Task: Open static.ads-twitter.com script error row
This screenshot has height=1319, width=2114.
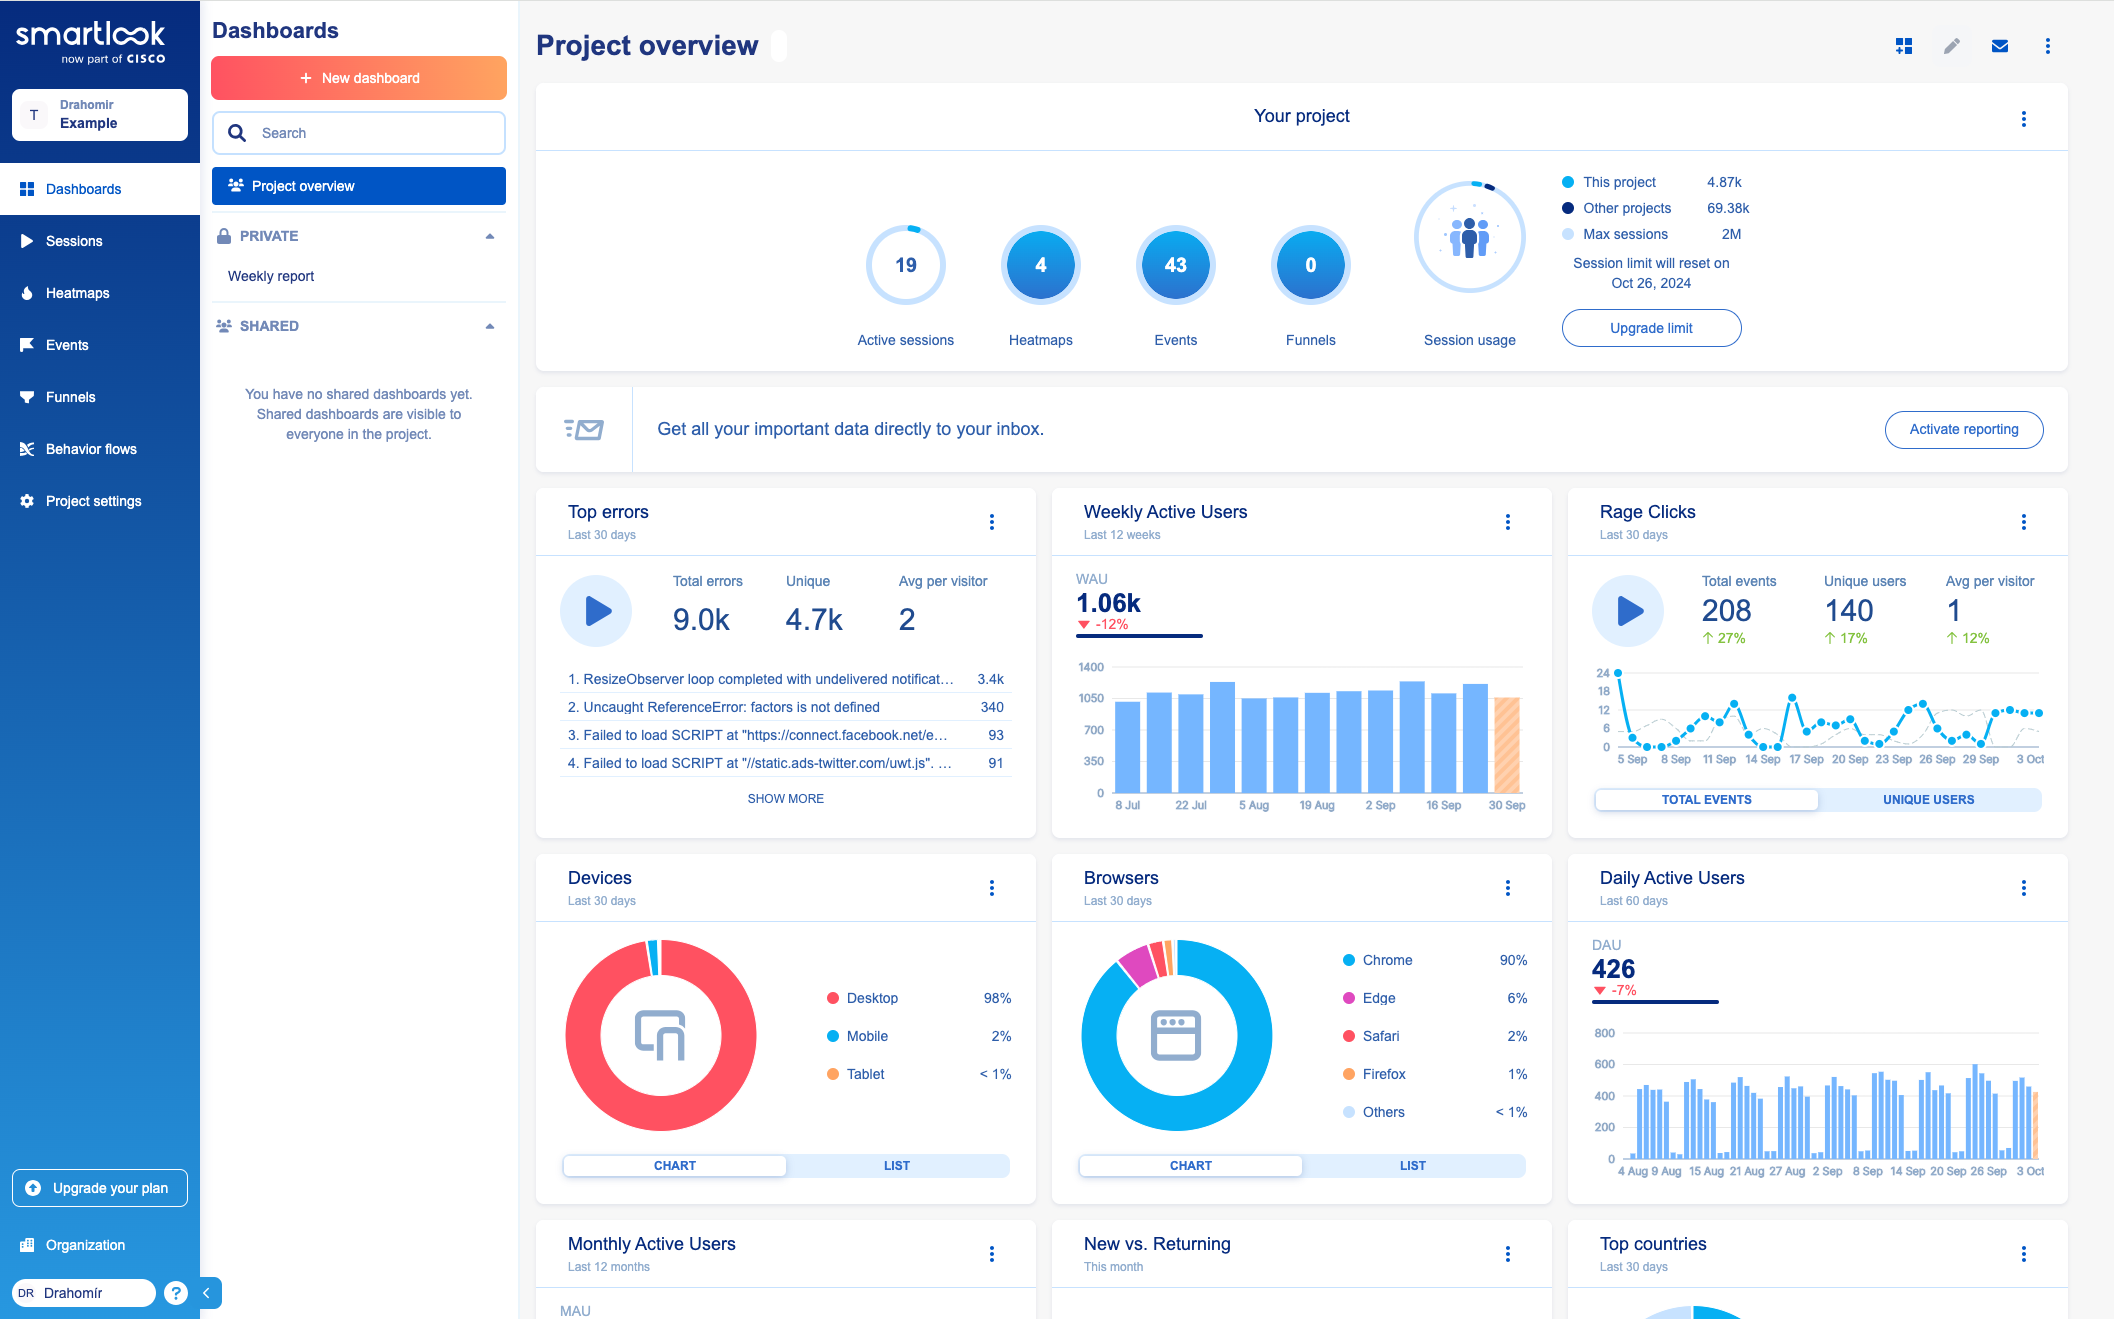Action: point(786,763)
